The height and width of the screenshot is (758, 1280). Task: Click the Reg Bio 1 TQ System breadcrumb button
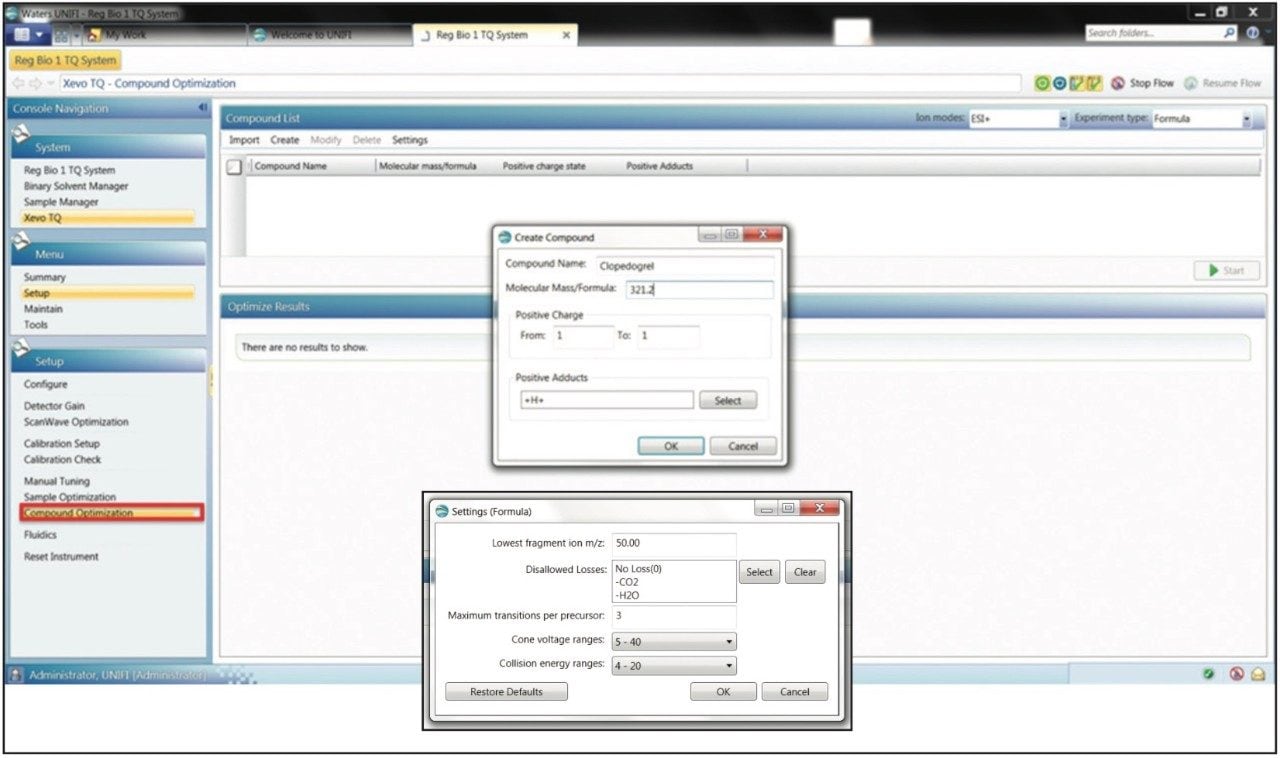point(65,61)
